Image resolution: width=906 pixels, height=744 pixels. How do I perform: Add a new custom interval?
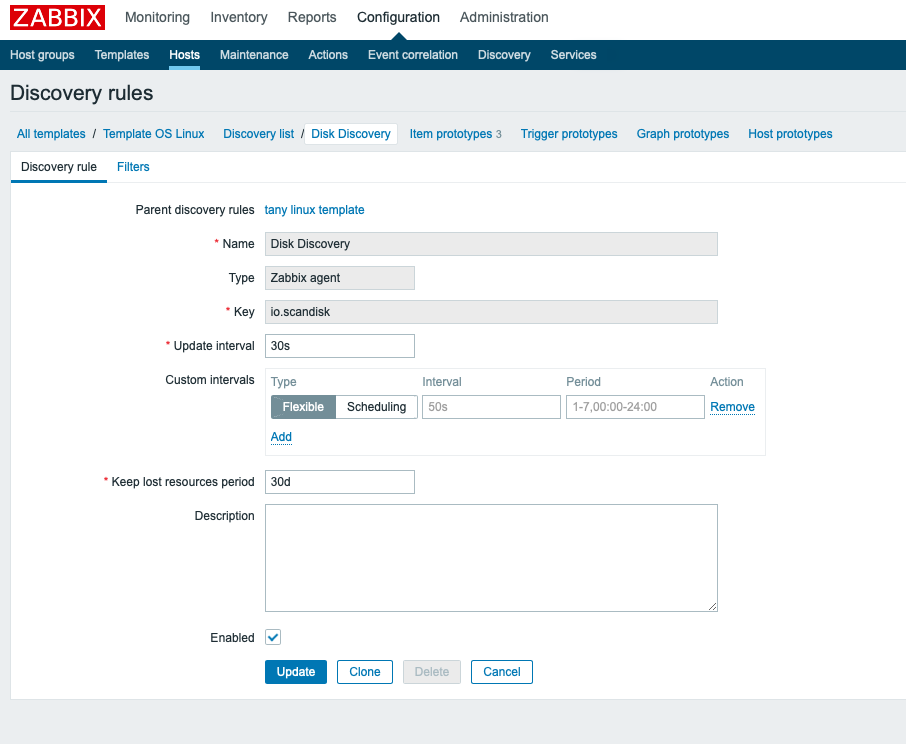[x=281, y=437]
